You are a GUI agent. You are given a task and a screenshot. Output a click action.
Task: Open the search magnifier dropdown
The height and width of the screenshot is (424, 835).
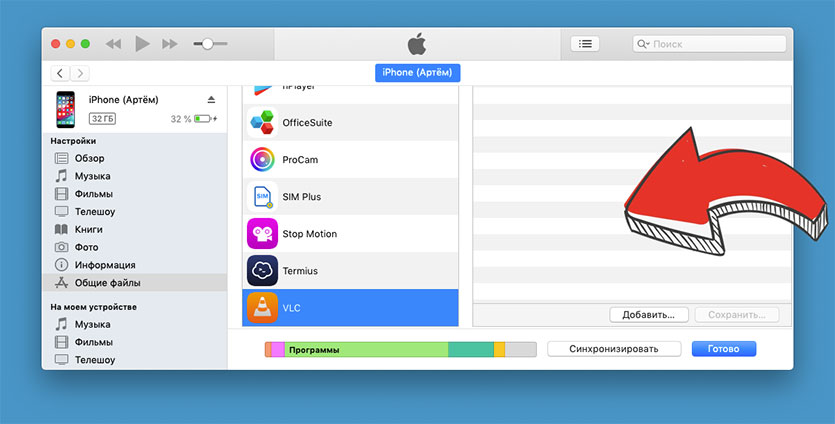pyautogui.click(x=643, y=44)
